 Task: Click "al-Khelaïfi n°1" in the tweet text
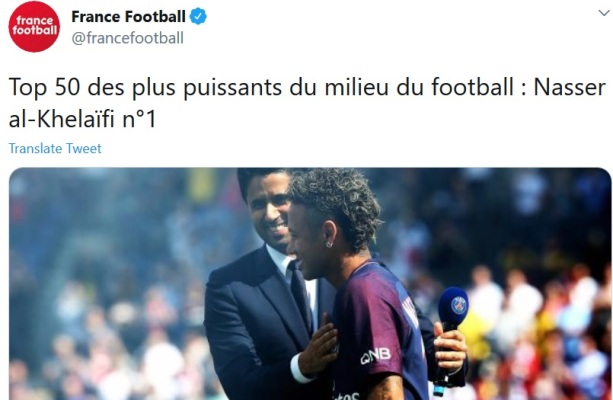pyautogui.click(x=82, y=119)
